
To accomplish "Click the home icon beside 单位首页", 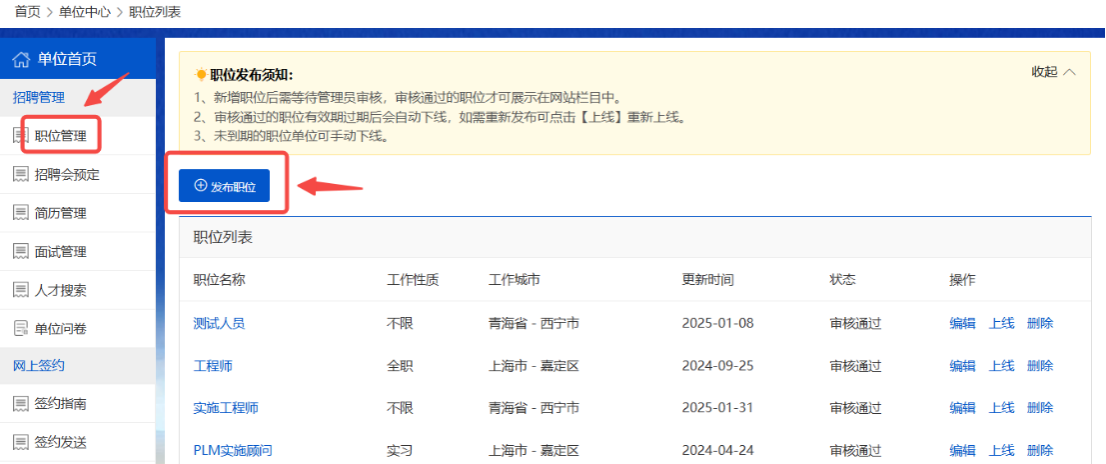I will 21,59.
